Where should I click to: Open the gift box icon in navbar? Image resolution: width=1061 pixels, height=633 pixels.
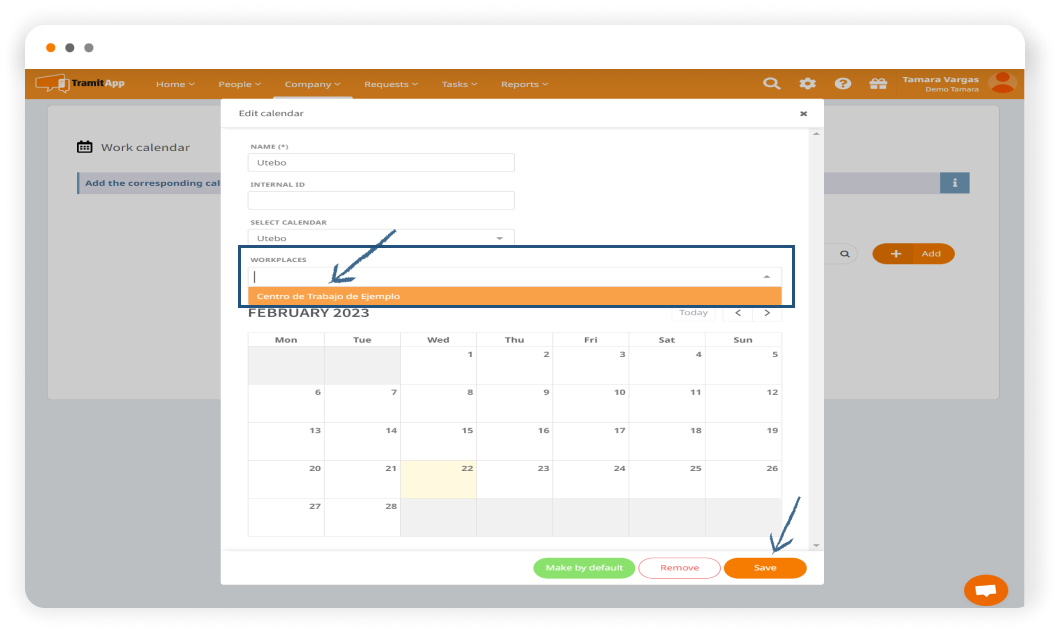(x=878, y=84)
